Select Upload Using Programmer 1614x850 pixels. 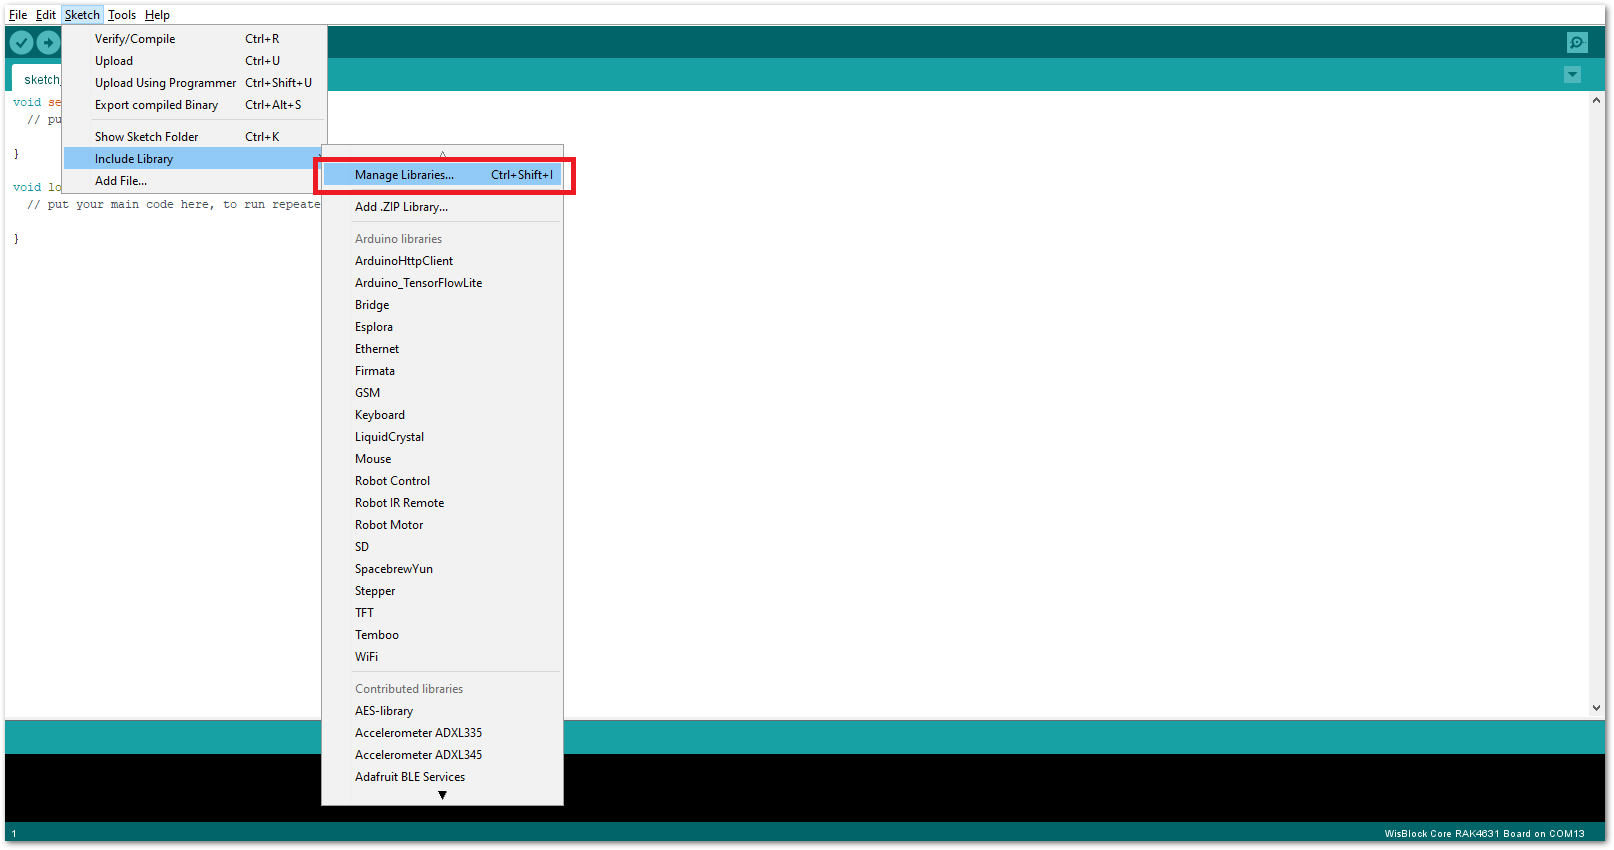(x=194, y=83)
